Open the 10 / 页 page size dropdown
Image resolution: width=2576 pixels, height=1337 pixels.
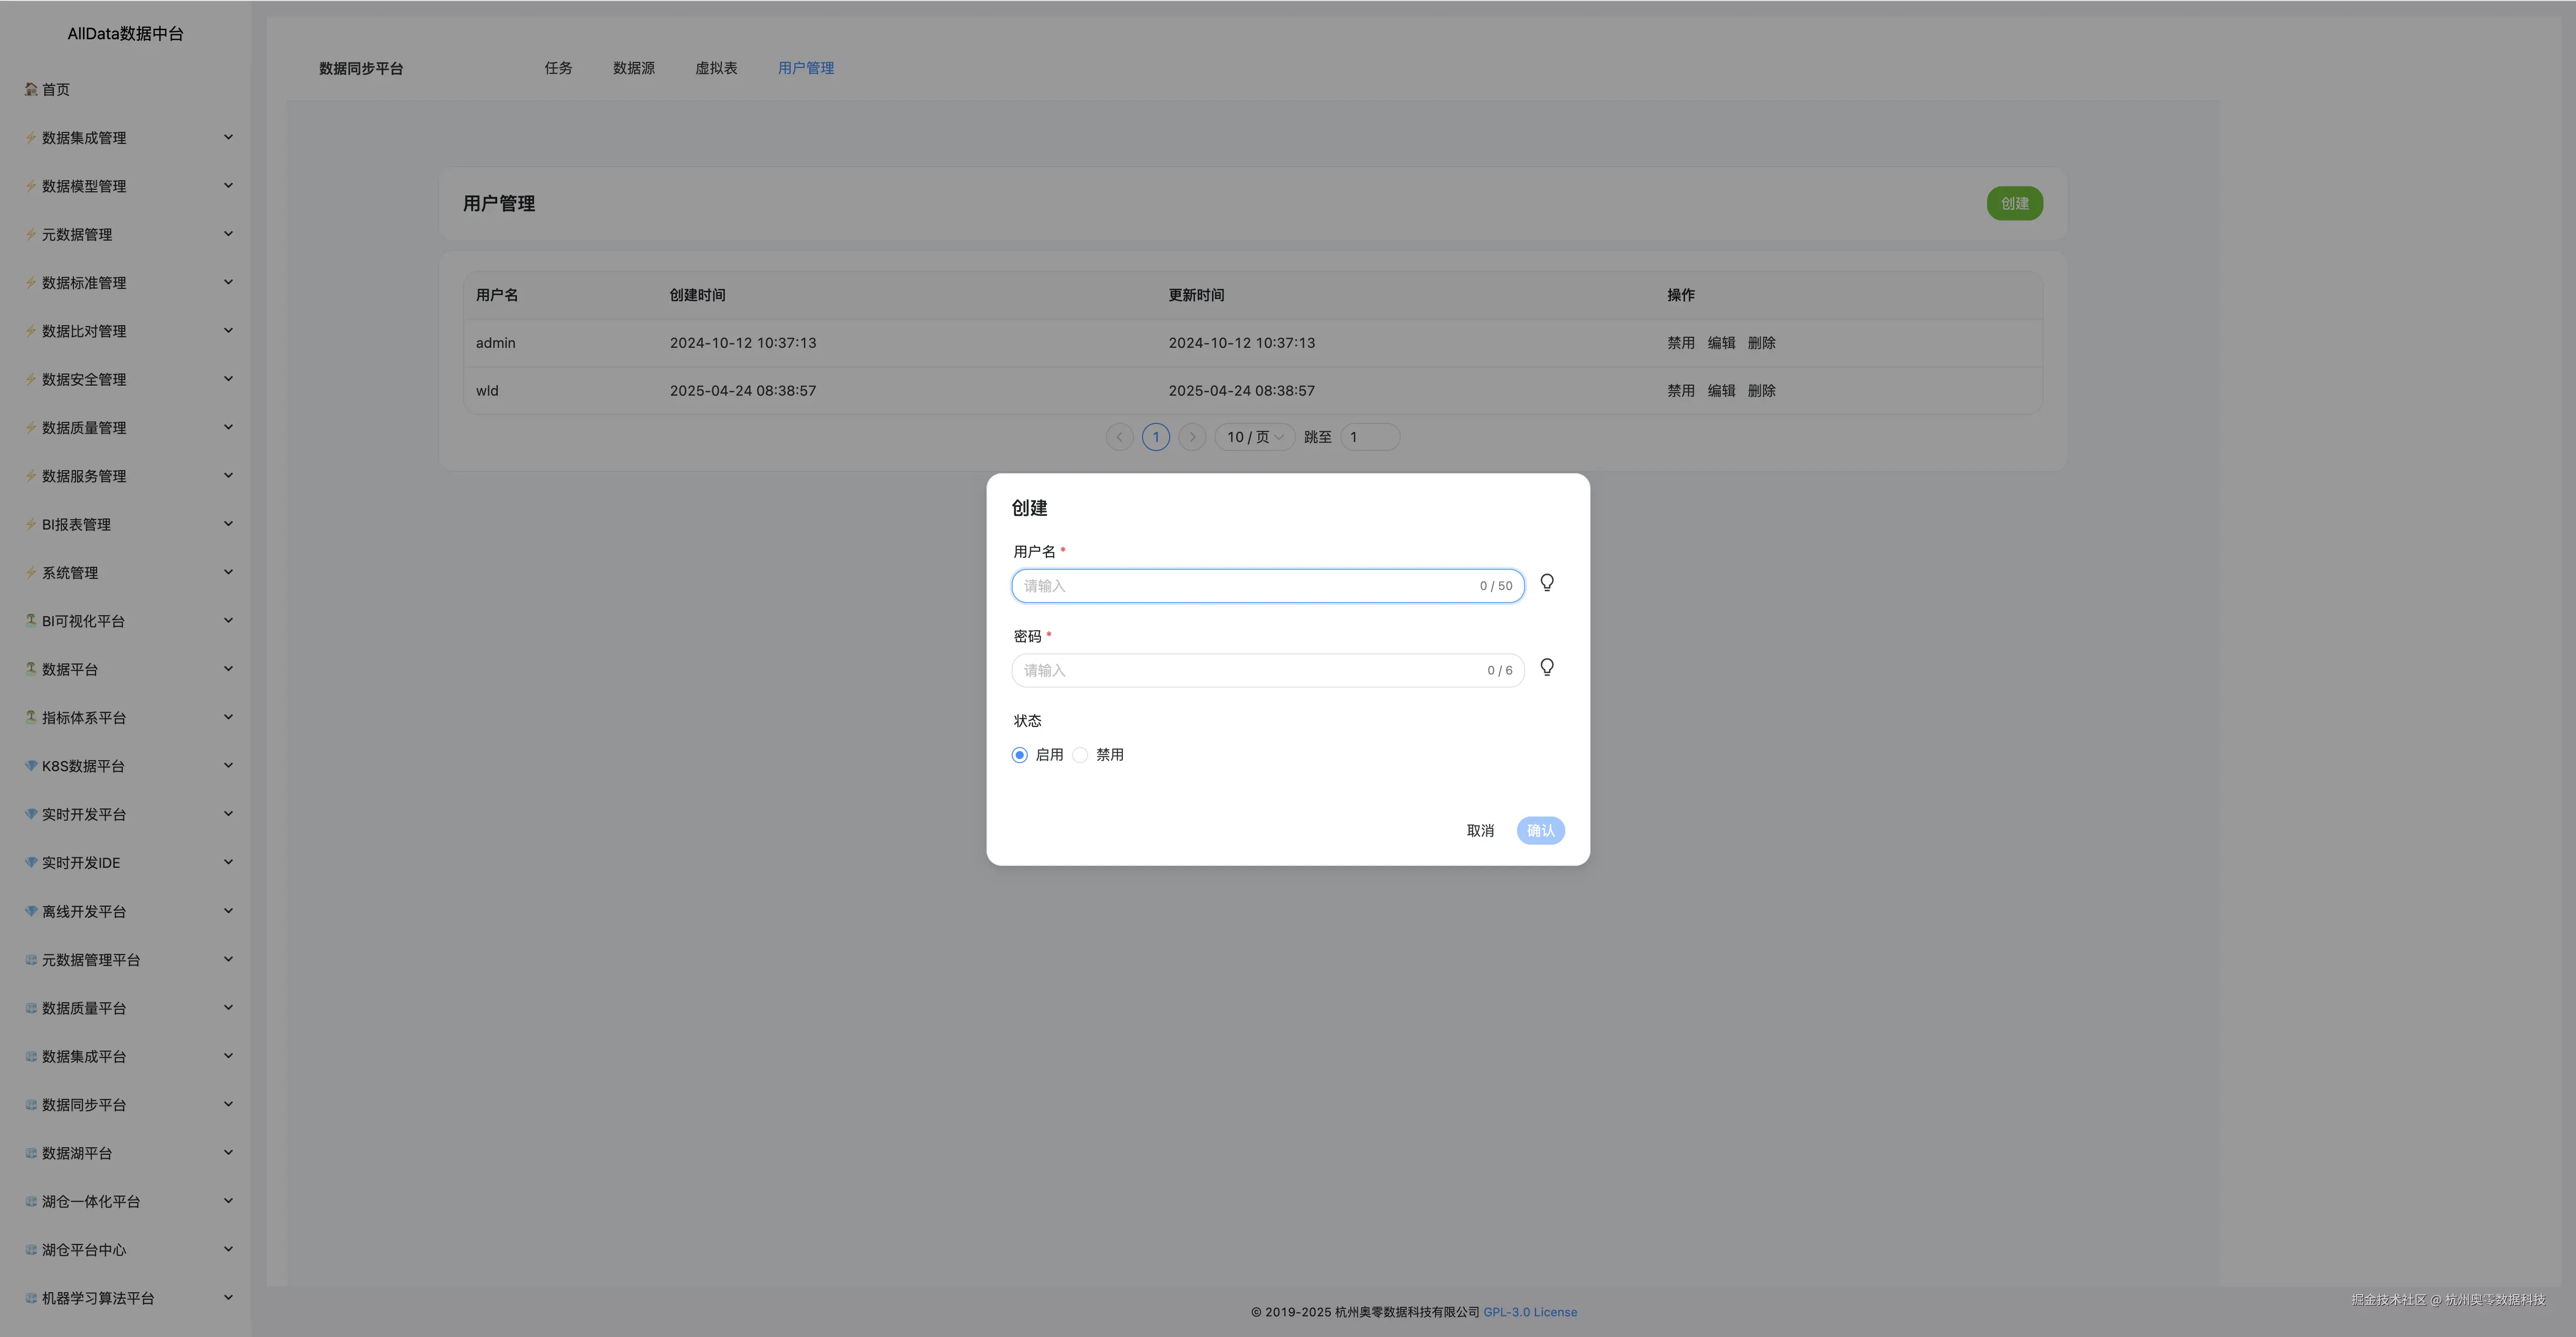click(x=1254, y=437)
